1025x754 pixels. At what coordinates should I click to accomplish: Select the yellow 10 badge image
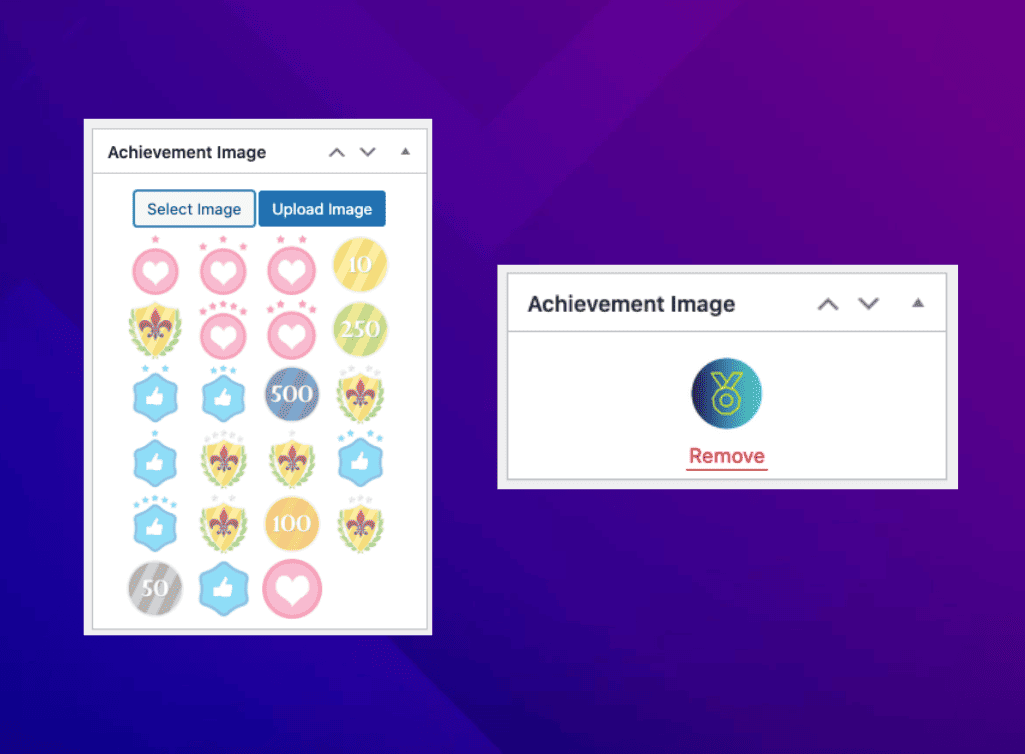tap(360, 265)
